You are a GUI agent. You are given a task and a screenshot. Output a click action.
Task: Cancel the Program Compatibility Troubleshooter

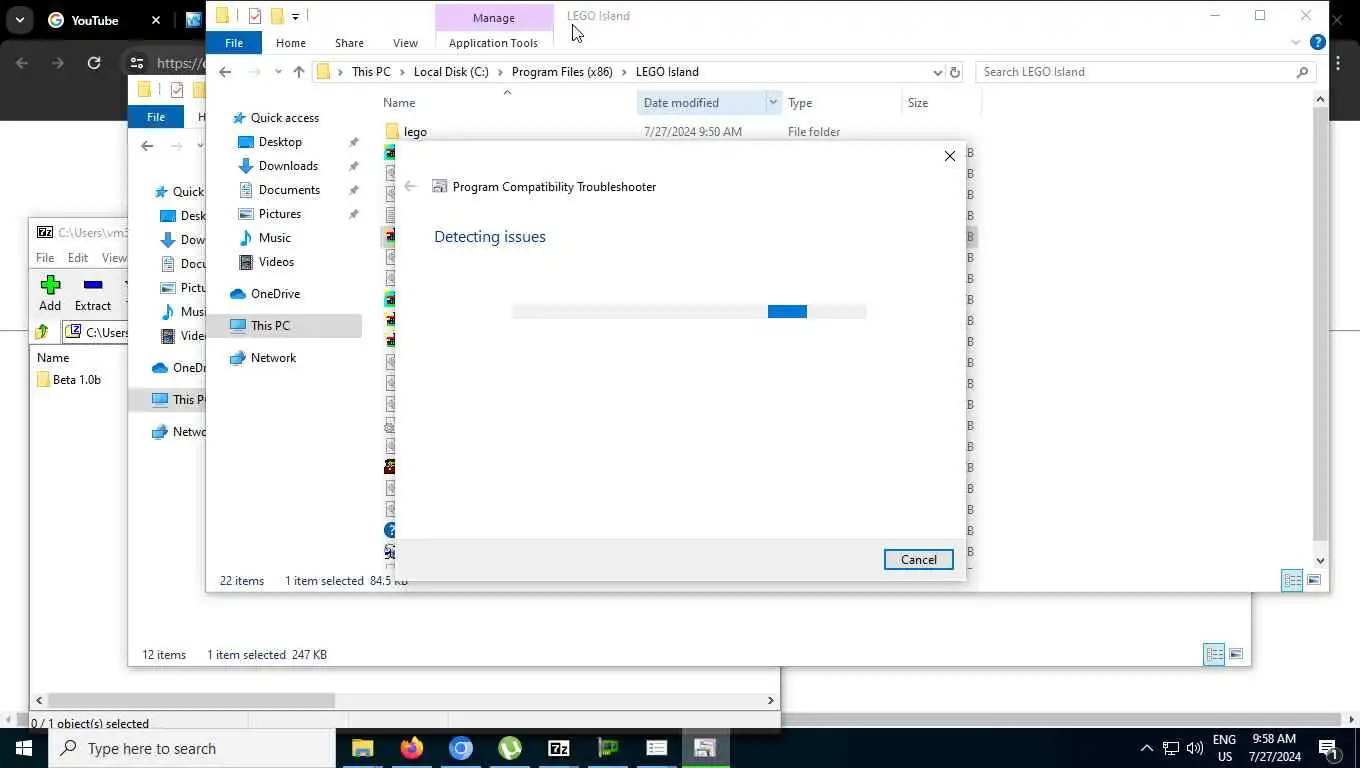tap(918, 560)
